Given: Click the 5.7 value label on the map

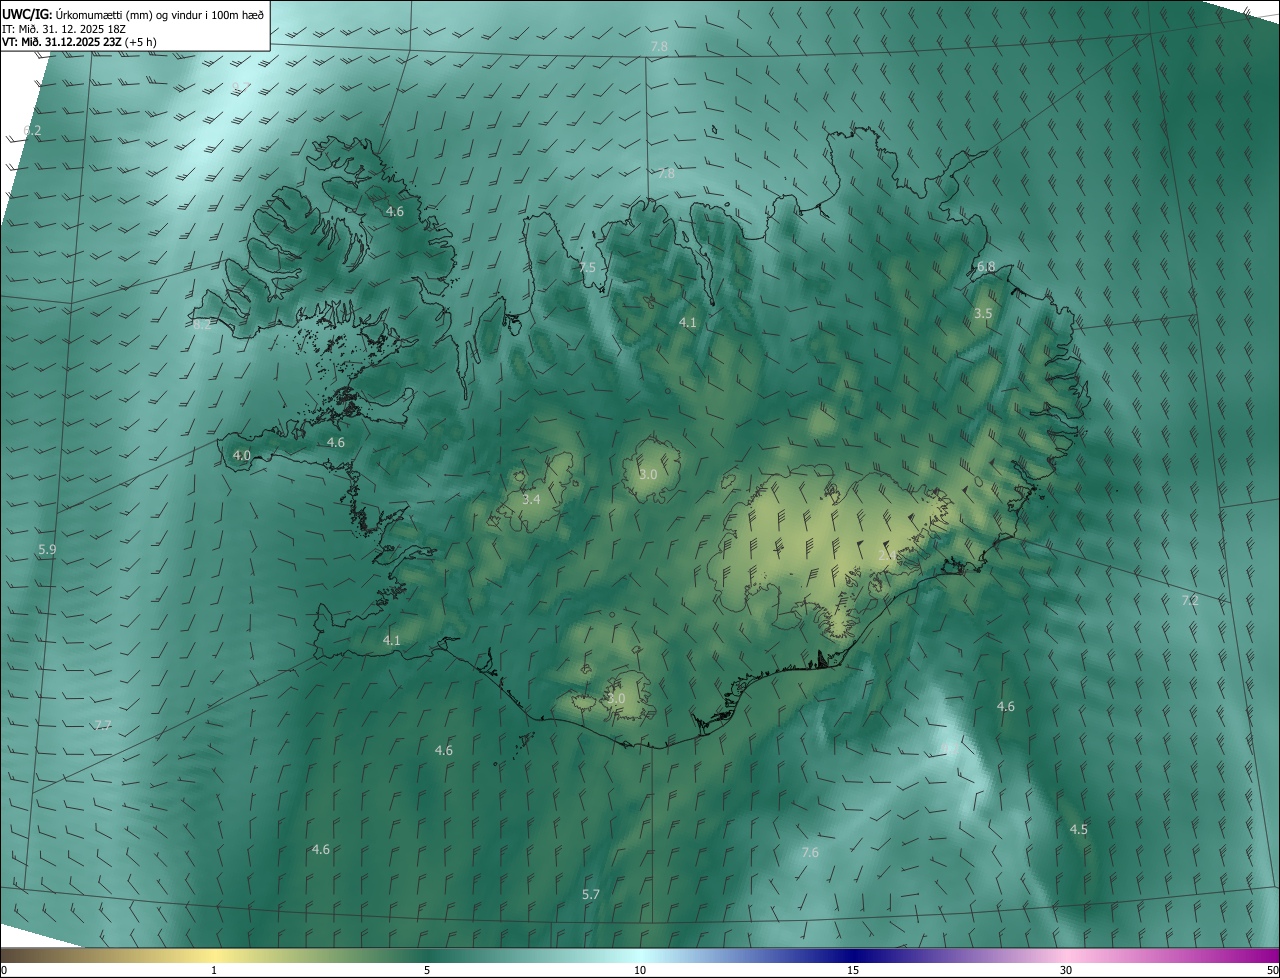Looking at the screenshot, I should coord(591,895).
